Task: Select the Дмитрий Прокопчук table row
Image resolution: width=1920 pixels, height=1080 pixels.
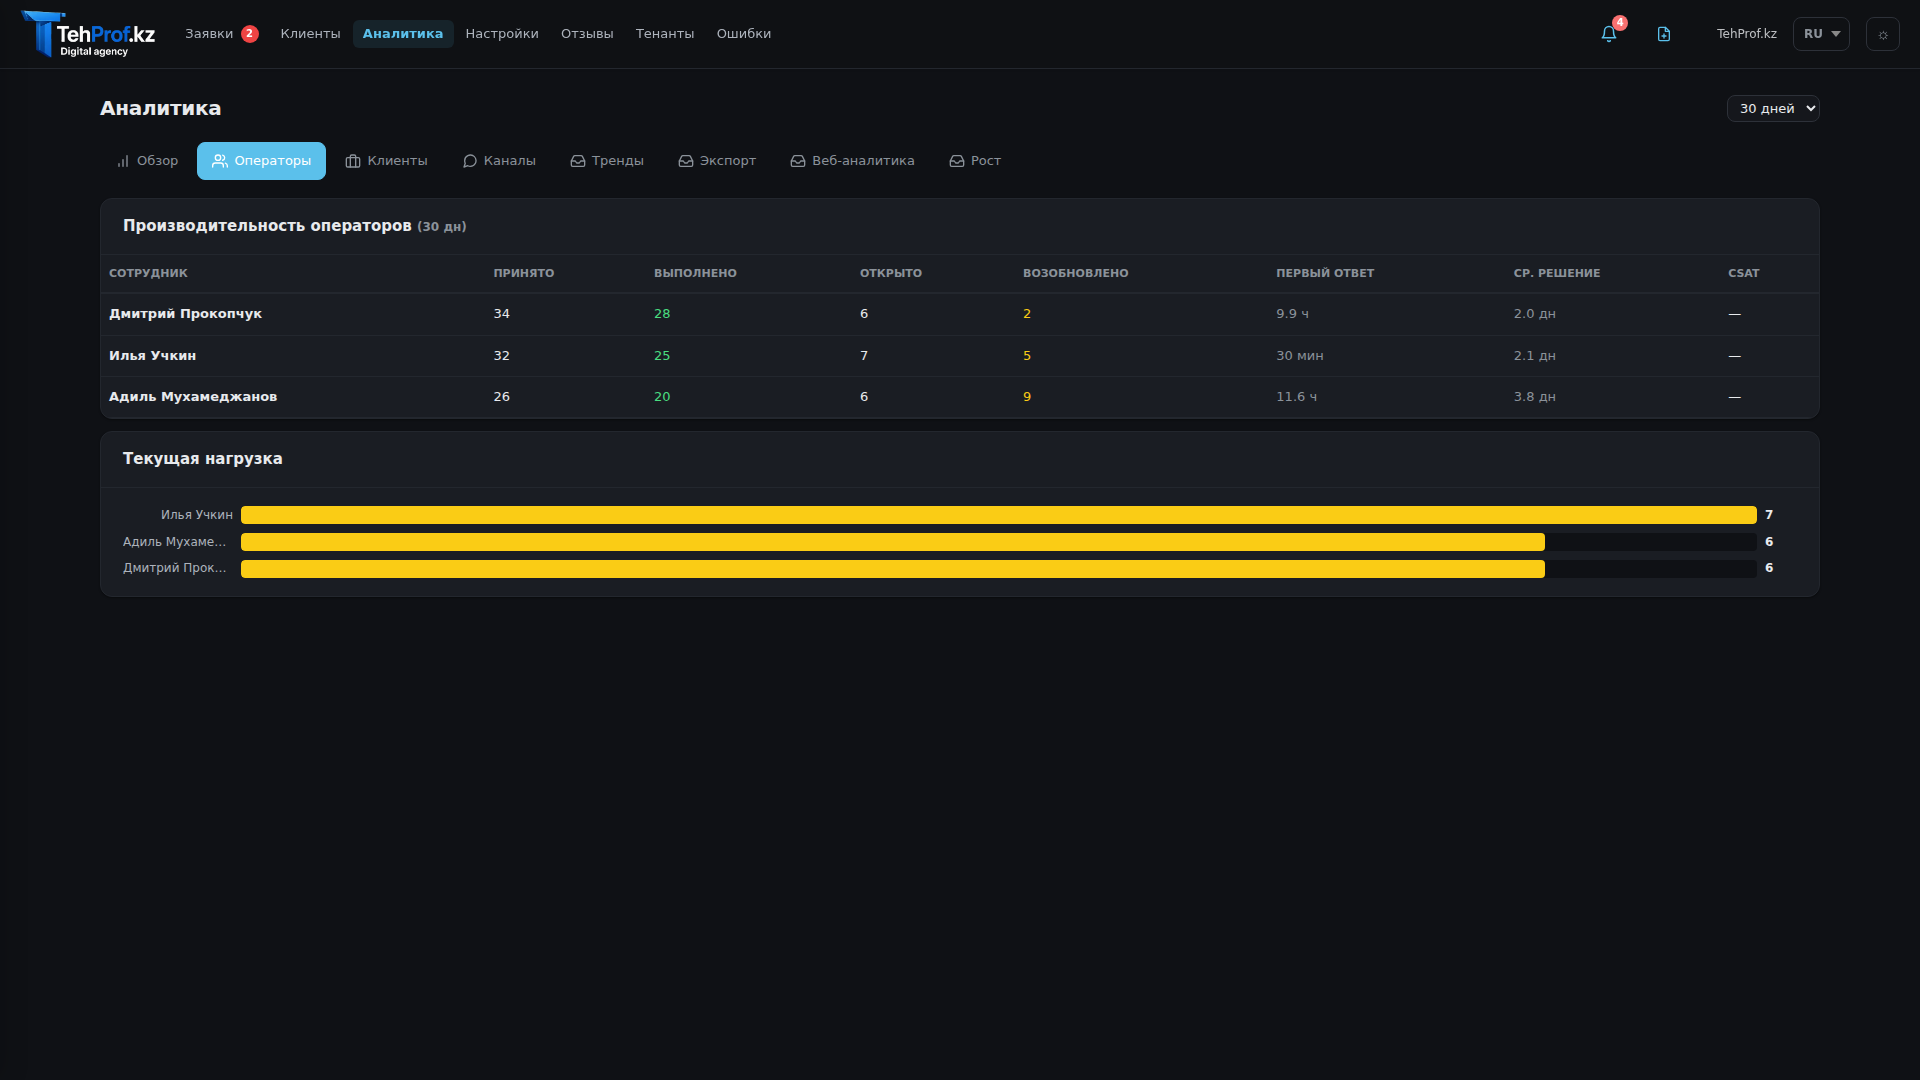Action: click(185, 314)
